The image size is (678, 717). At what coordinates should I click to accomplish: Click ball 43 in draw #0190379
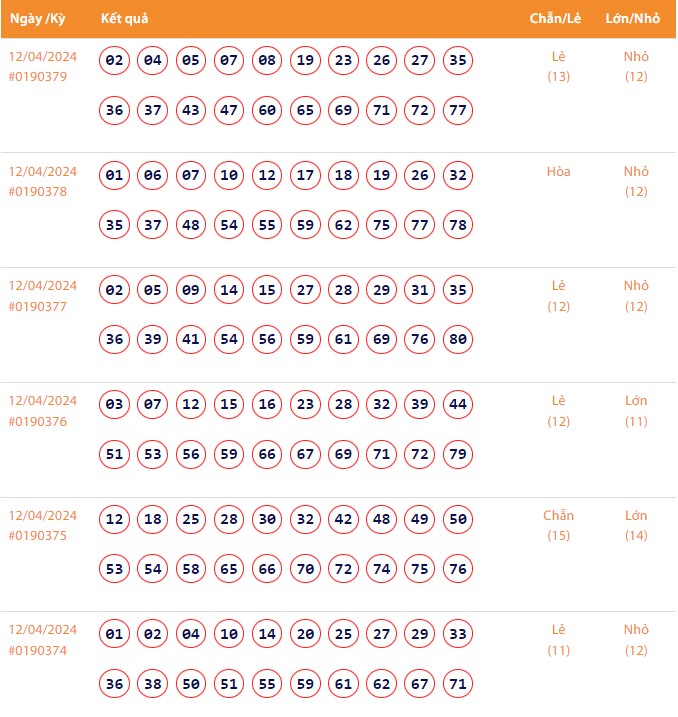[191, 110]
